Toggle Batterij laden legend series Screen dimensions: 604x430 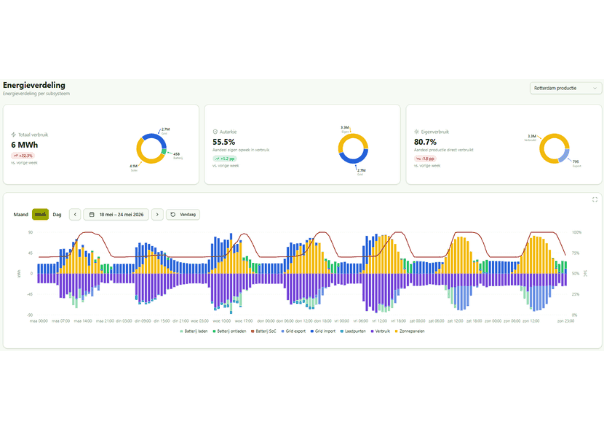point(194,331)
